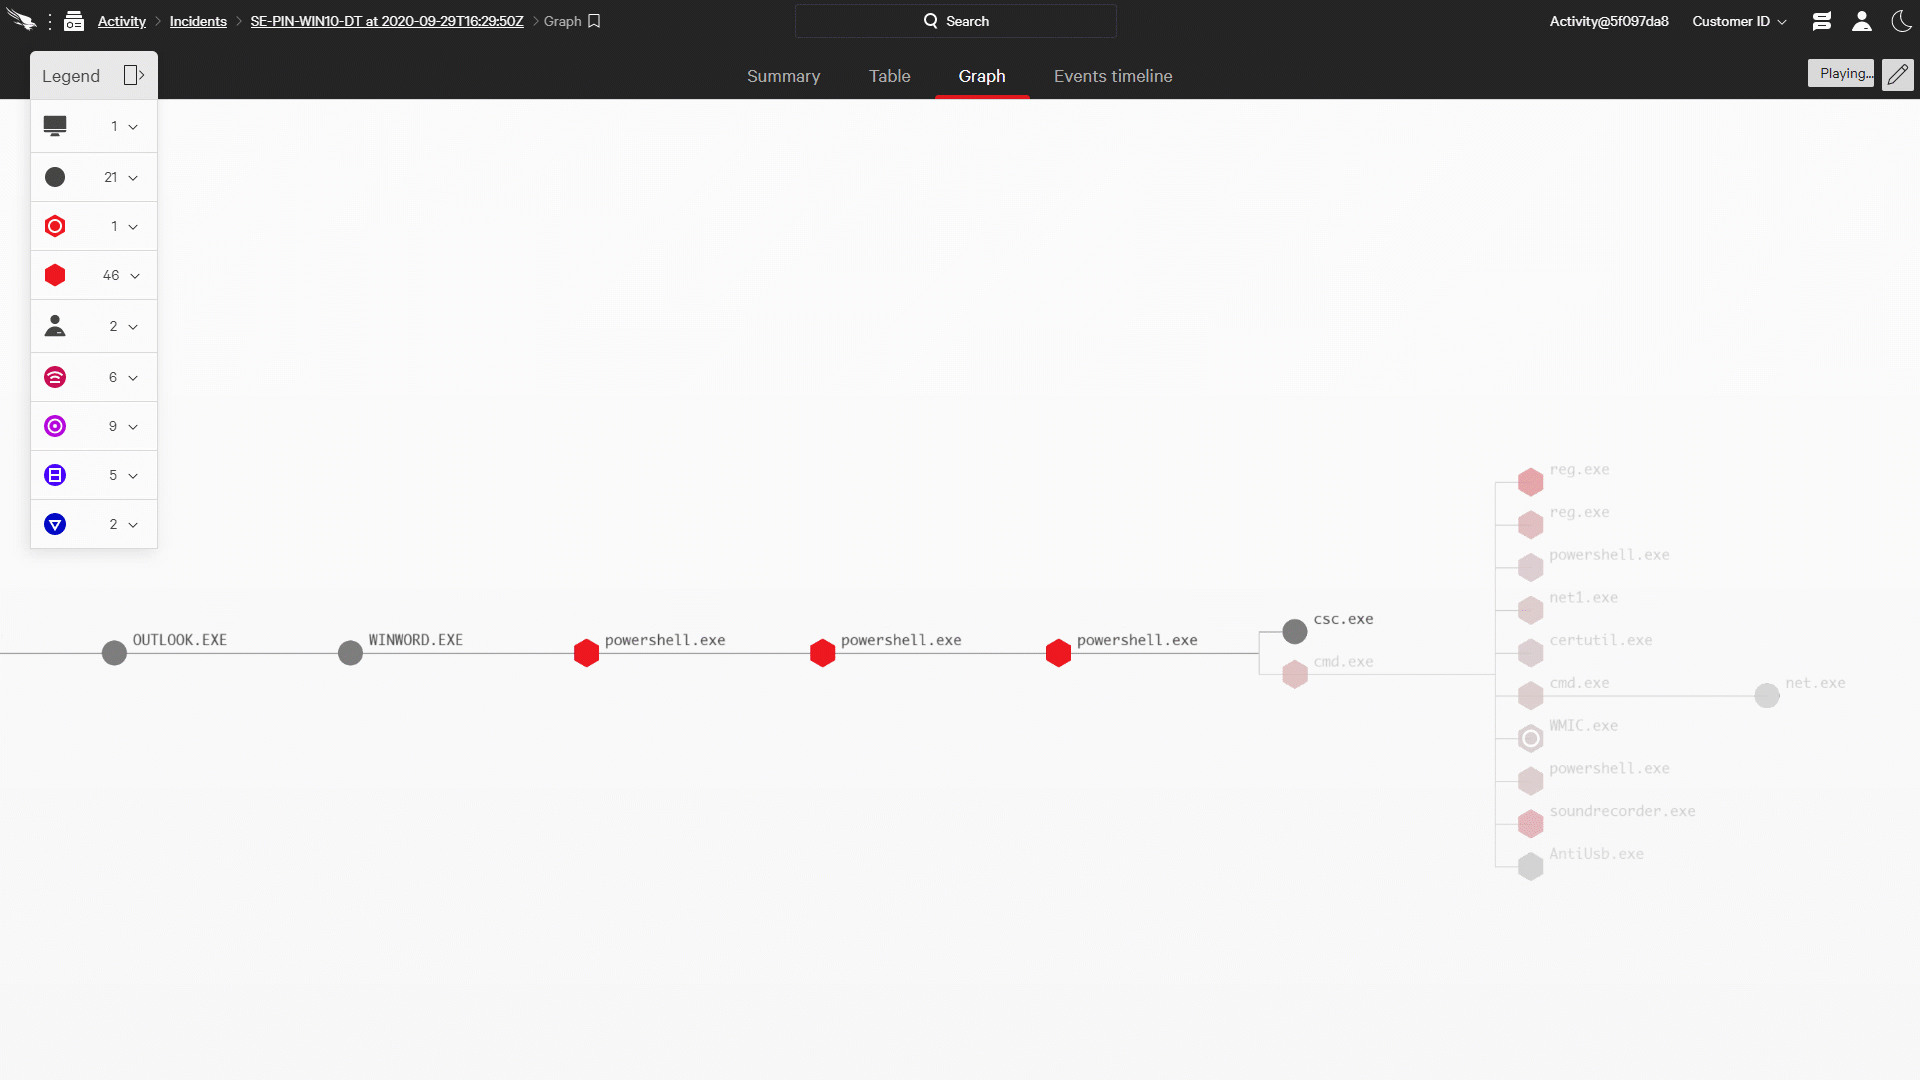The height and width of the screenshot is (1080, 1920).
Task: Select the detection hexagon icon in Legend
Action: coord(55,275)
